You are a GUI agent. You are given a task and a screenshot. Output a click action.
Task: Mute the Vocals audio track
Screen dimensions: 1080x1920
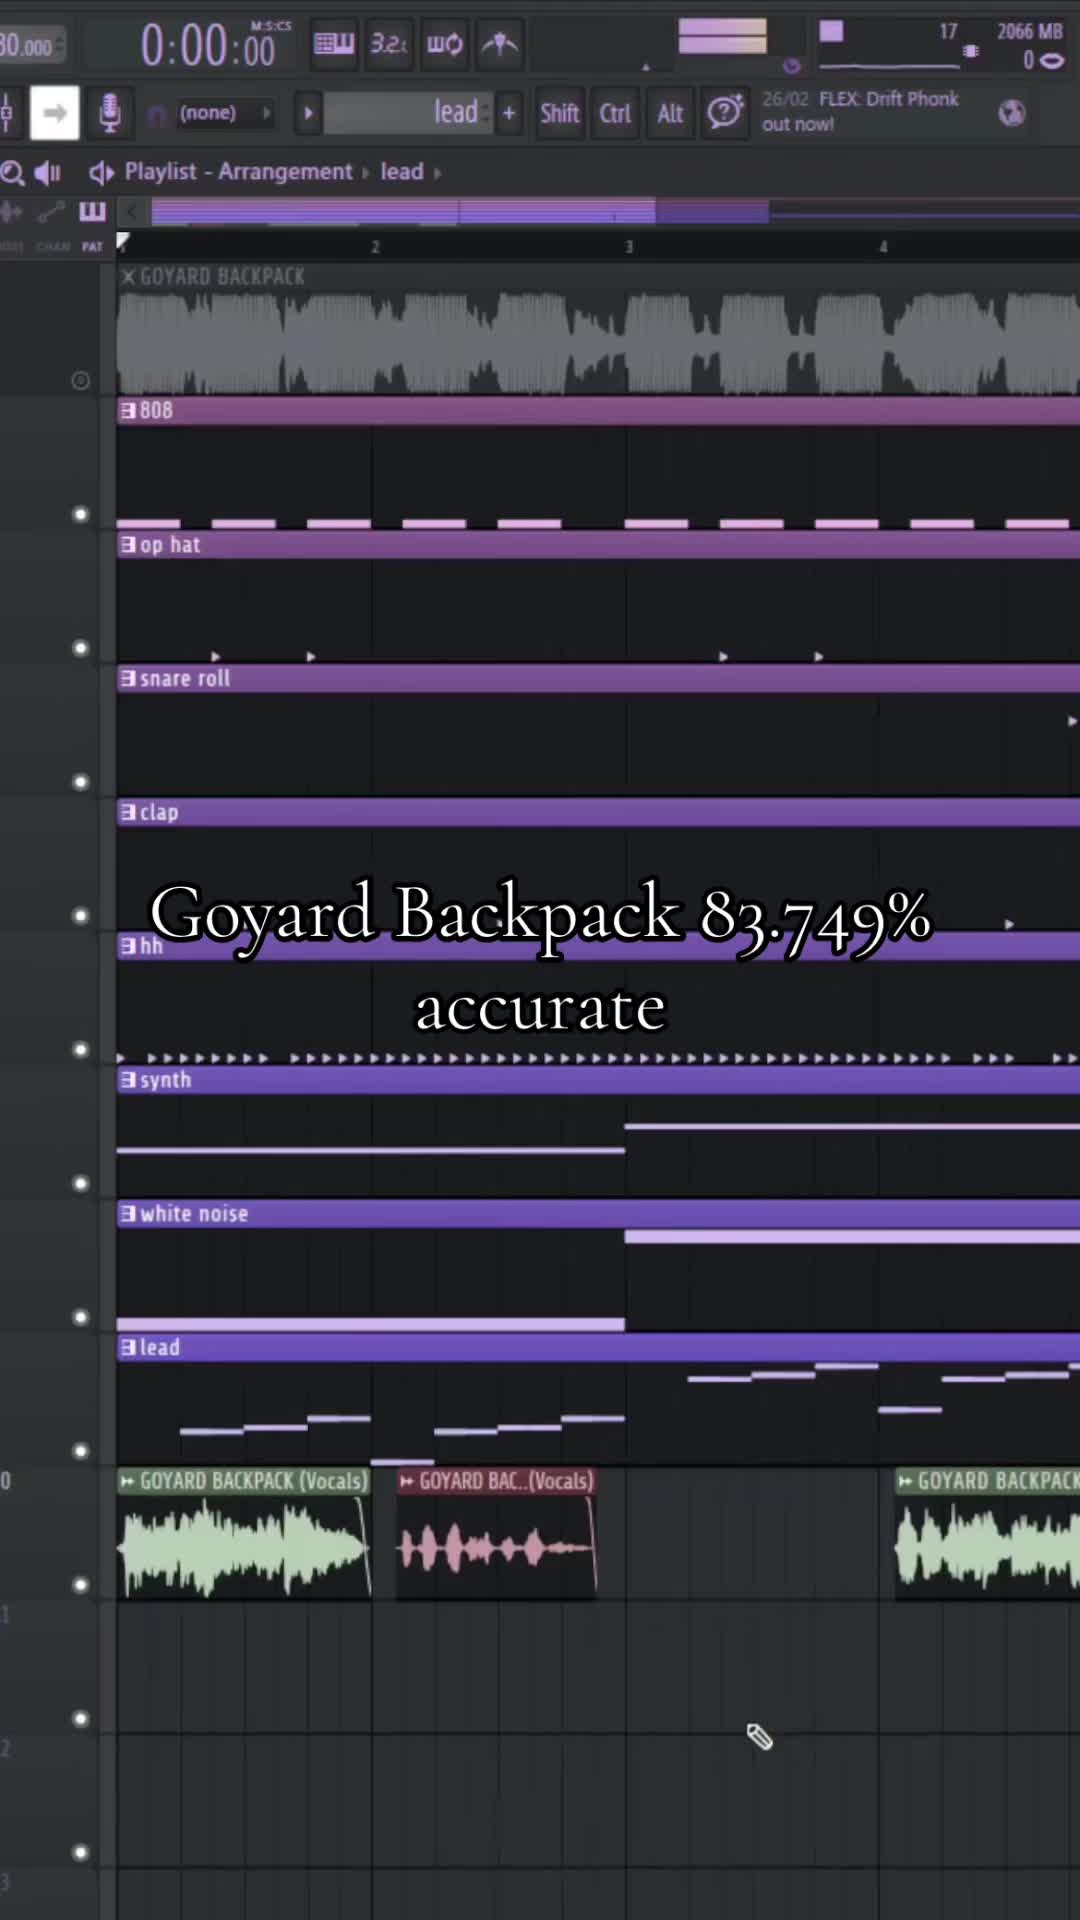(x=81, y=1585)
